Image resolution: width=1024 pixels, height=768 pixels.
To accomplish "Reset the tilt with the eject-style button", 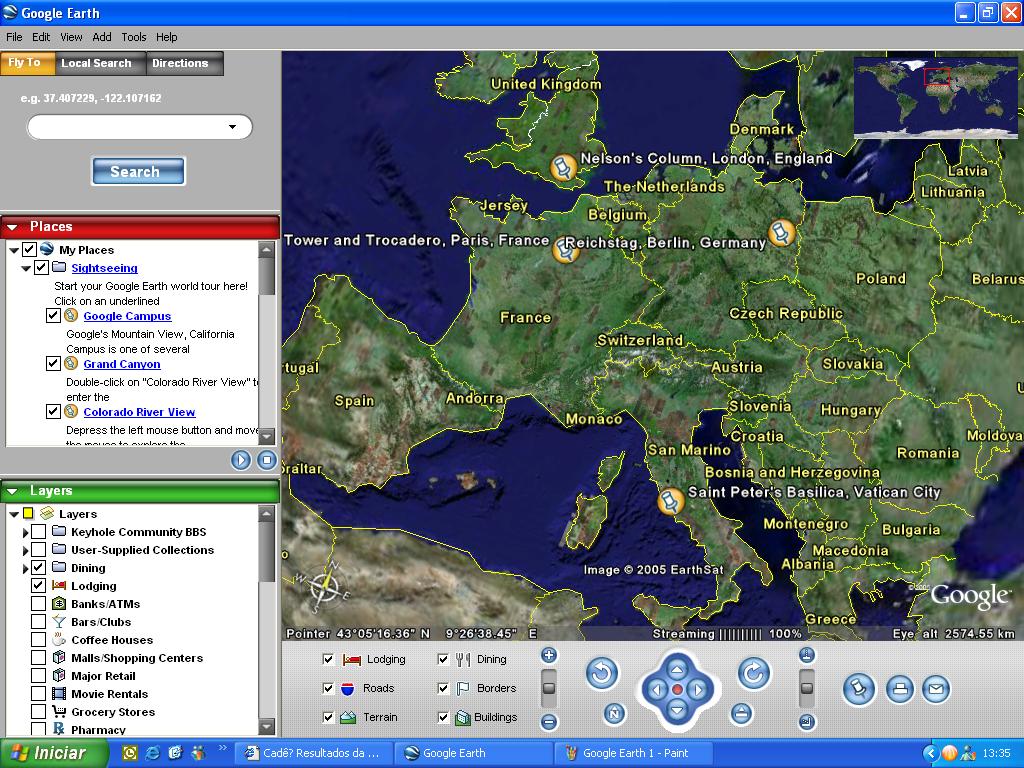I will (741, 714).
